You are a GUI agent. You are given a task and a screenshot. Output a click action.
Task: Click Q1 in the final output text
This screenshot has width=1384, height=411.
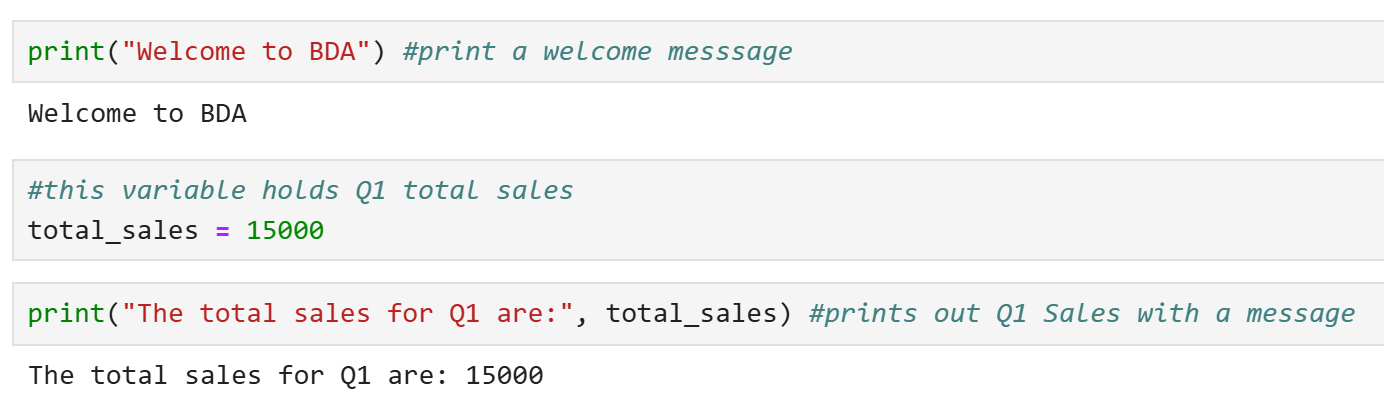[356, 376]
